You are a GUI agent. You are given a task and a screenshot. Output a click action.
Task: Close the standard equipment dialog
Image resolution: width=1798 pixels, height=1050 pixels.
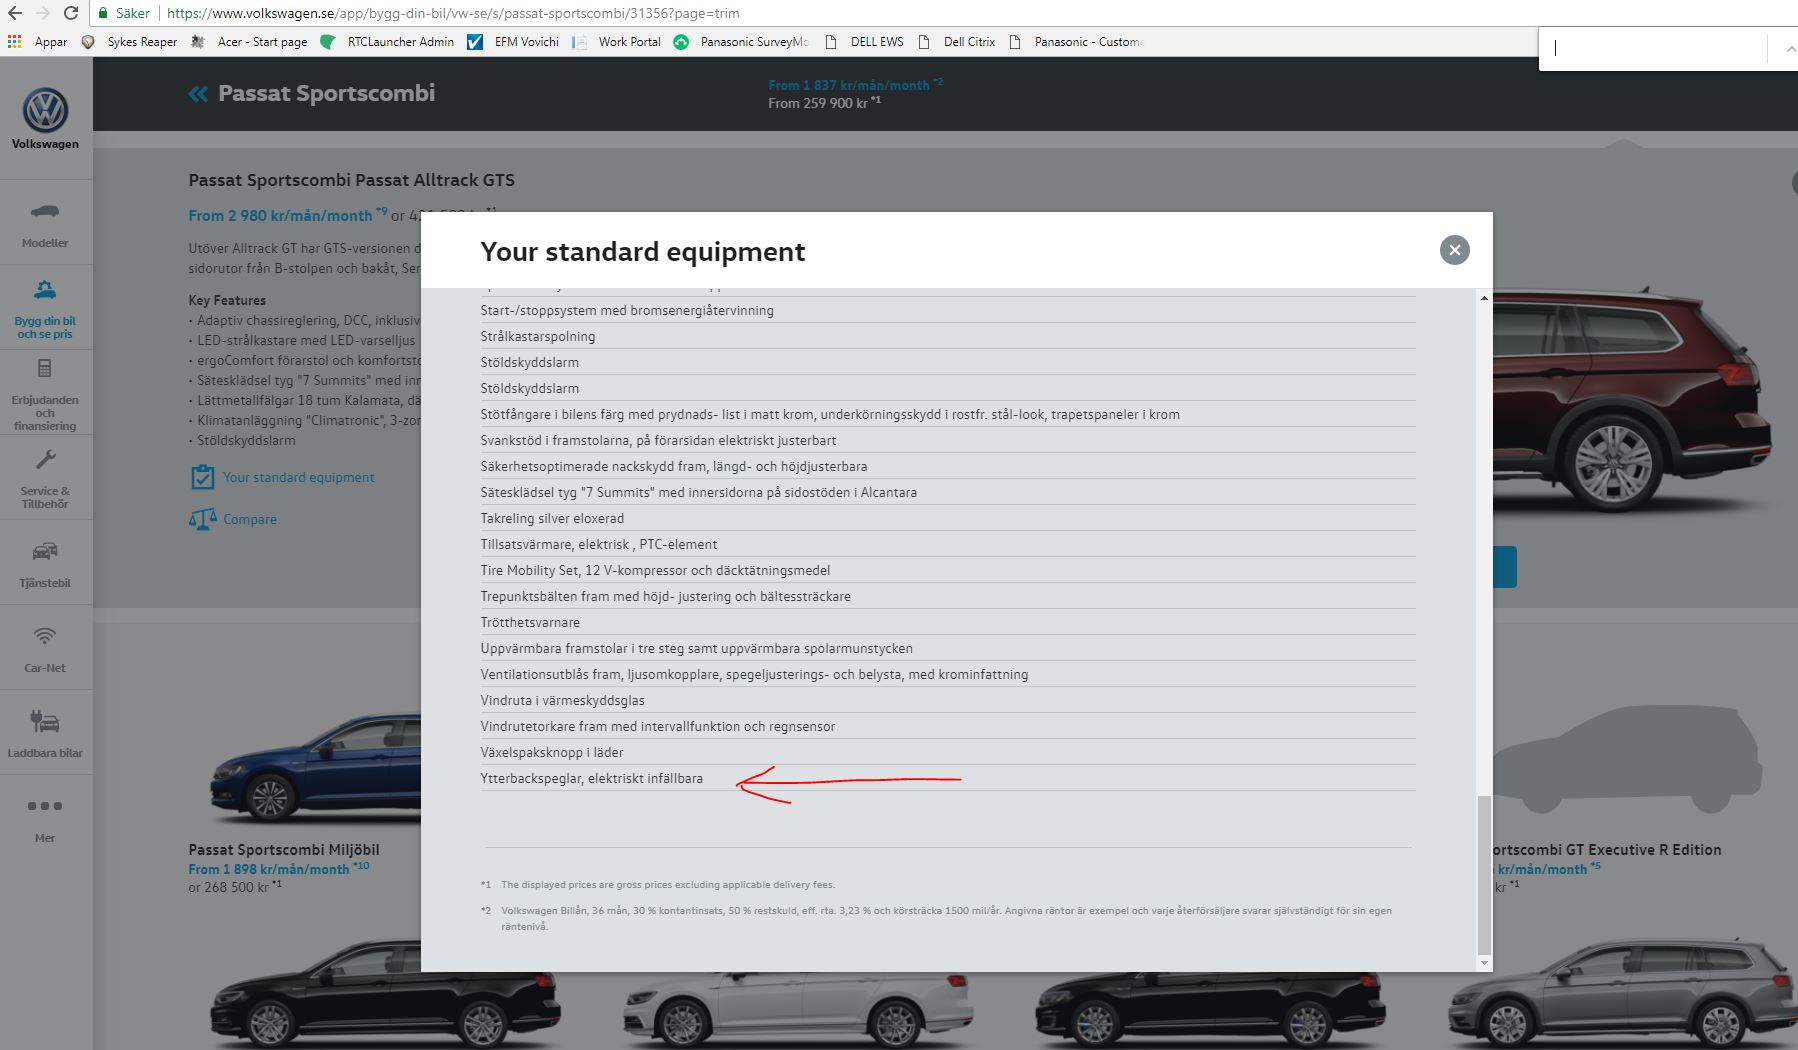click(x=1454, y=250)
